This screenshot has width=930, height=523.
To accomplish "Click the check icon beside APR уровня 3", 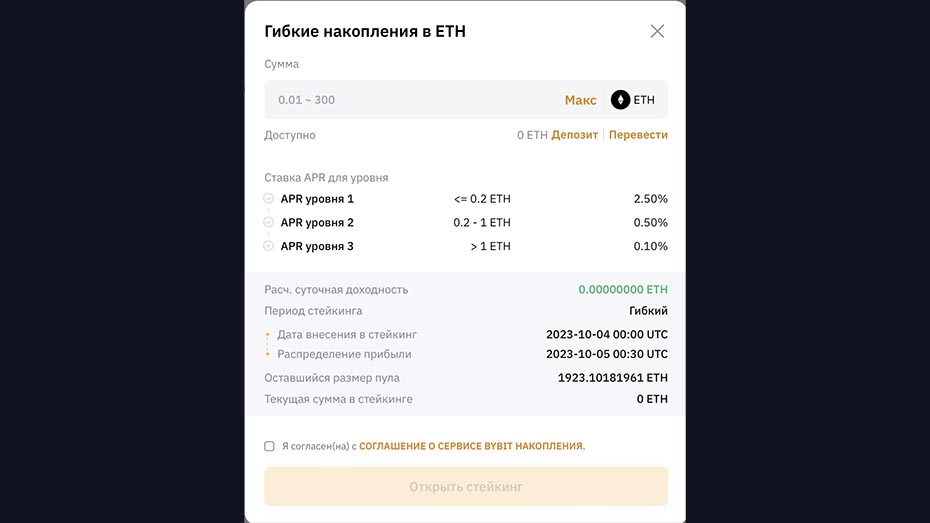I will click(269, 246).
